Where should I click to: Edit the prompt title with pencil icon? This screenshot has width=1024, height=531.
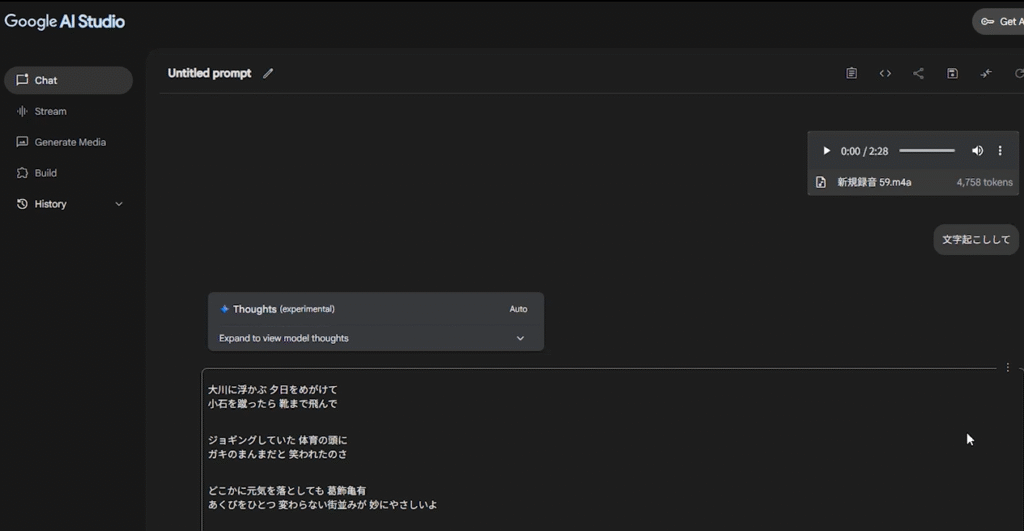pos(268,73)
